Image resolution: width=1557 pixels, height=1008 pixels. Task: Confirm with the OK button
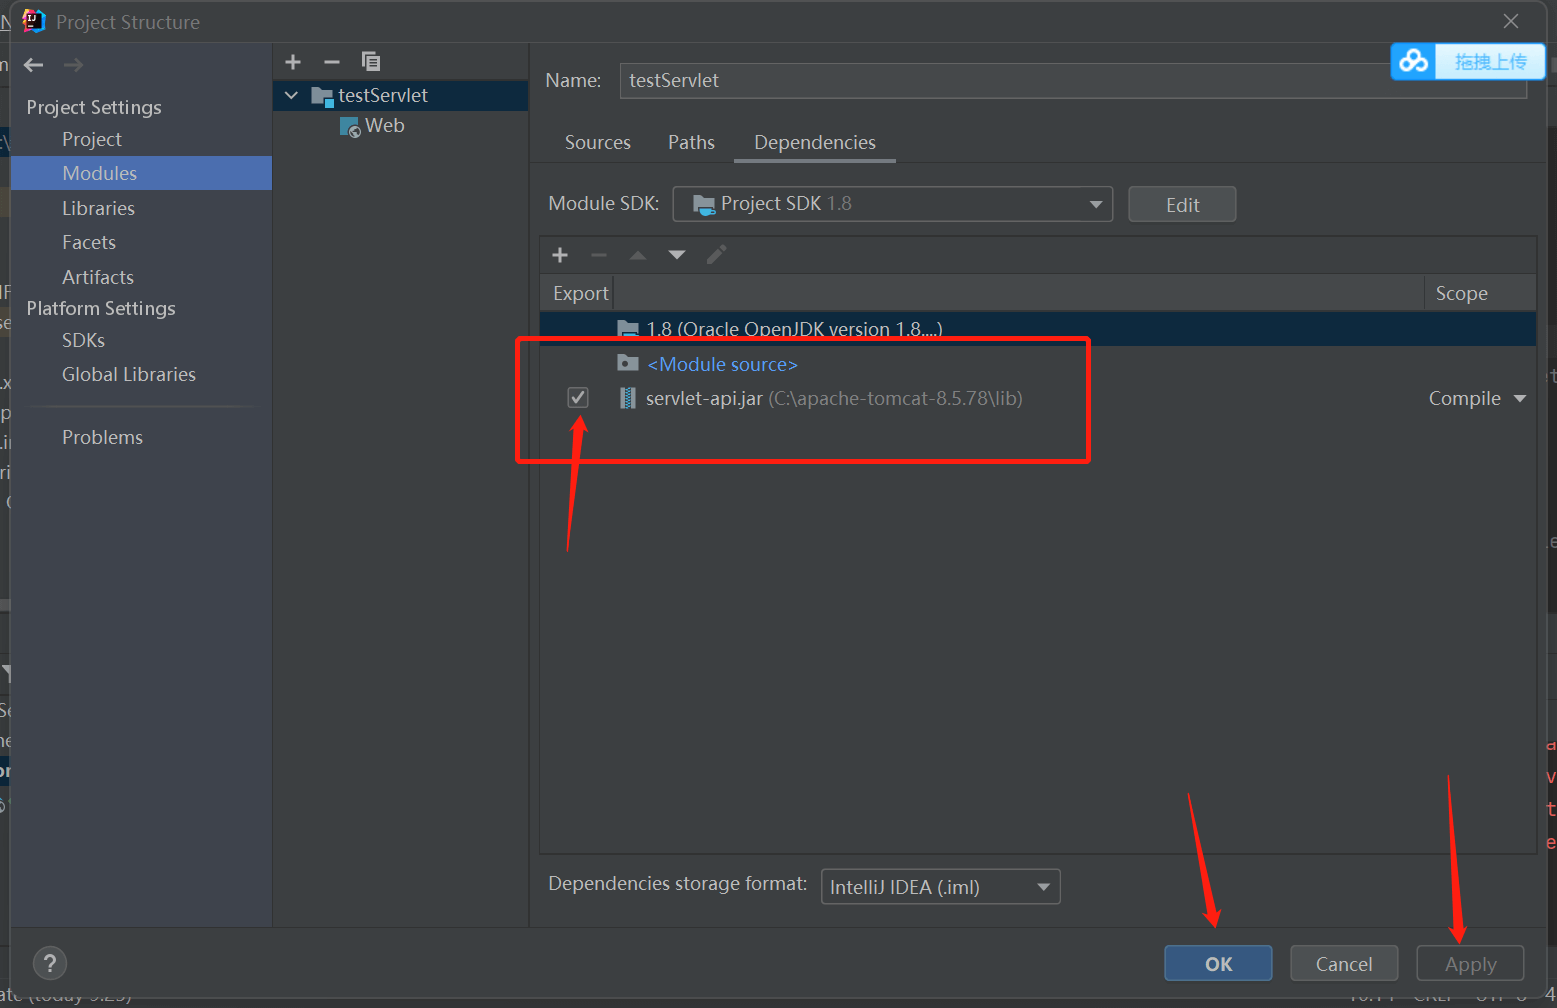[1218, 964]
